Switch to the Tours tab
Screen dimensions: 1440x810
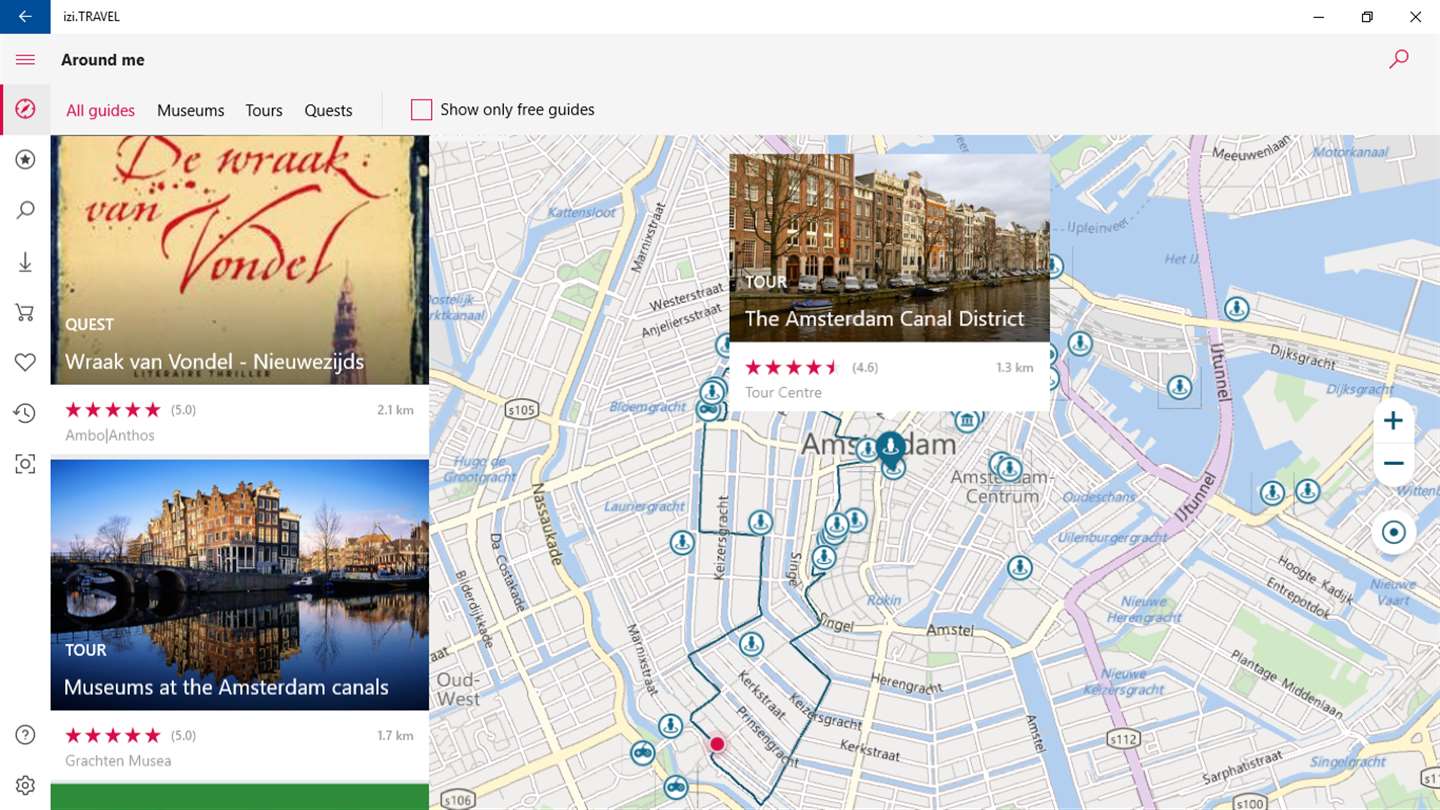pos(264,111)
